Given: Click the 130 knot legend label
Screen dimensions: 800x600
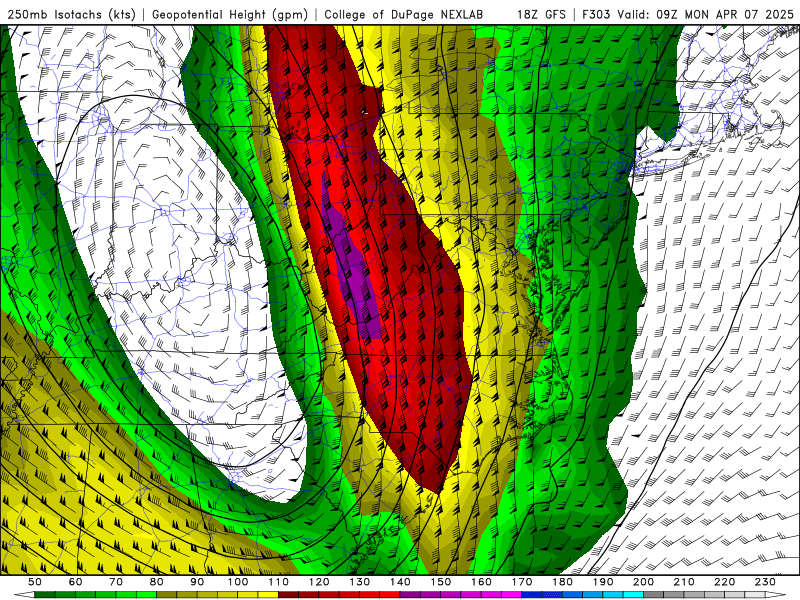Looking at the screenshot, I should (360, 582).
